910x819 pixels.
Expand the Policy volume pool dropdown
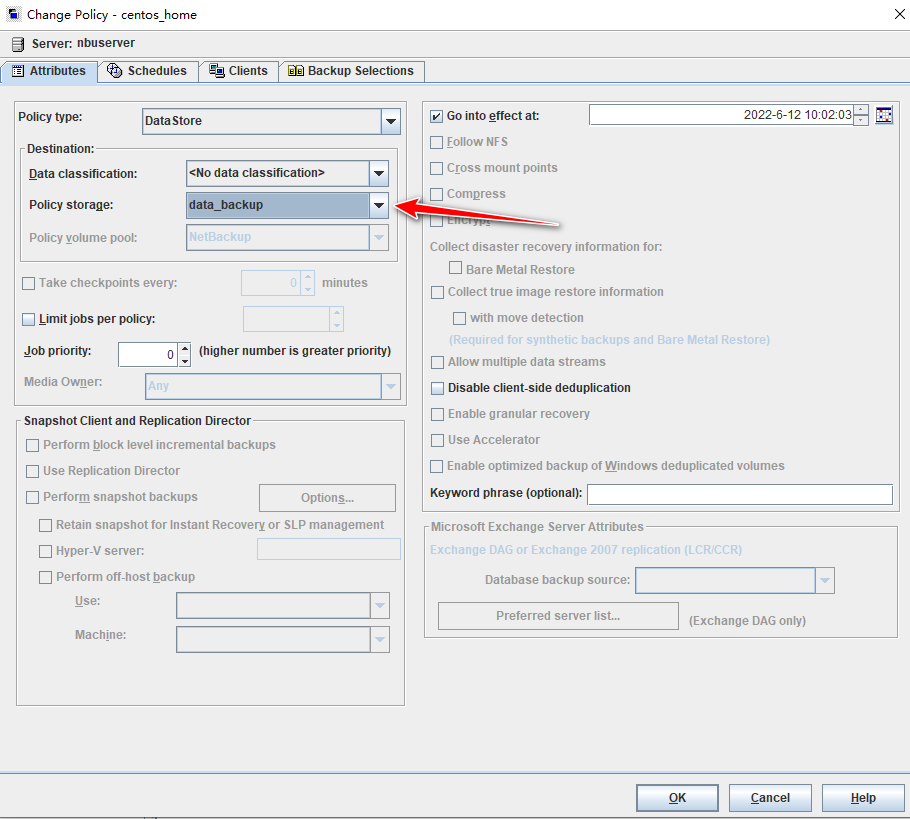[x=378, y=237]
